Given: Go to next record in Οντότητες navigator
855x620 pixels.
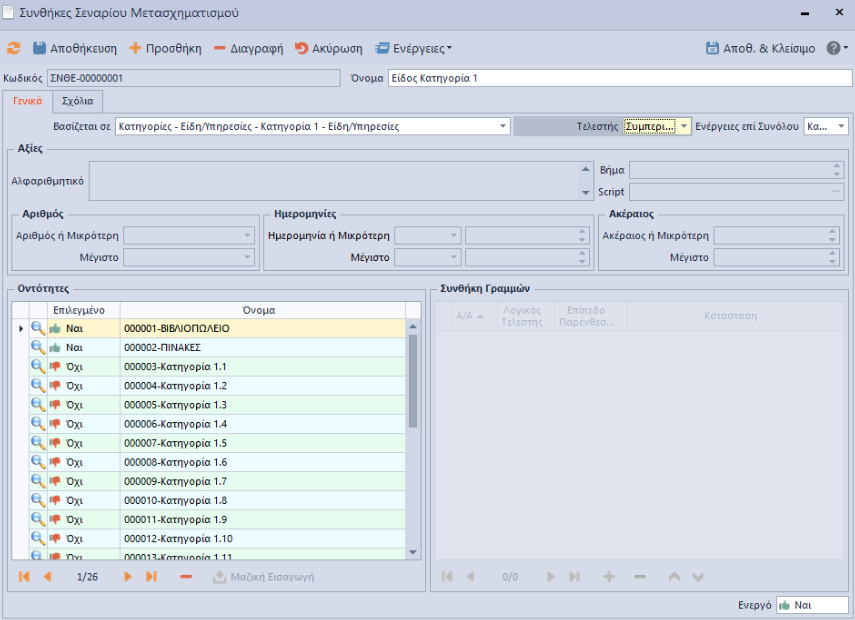Looking at the screenshot, I should [128, 576].
